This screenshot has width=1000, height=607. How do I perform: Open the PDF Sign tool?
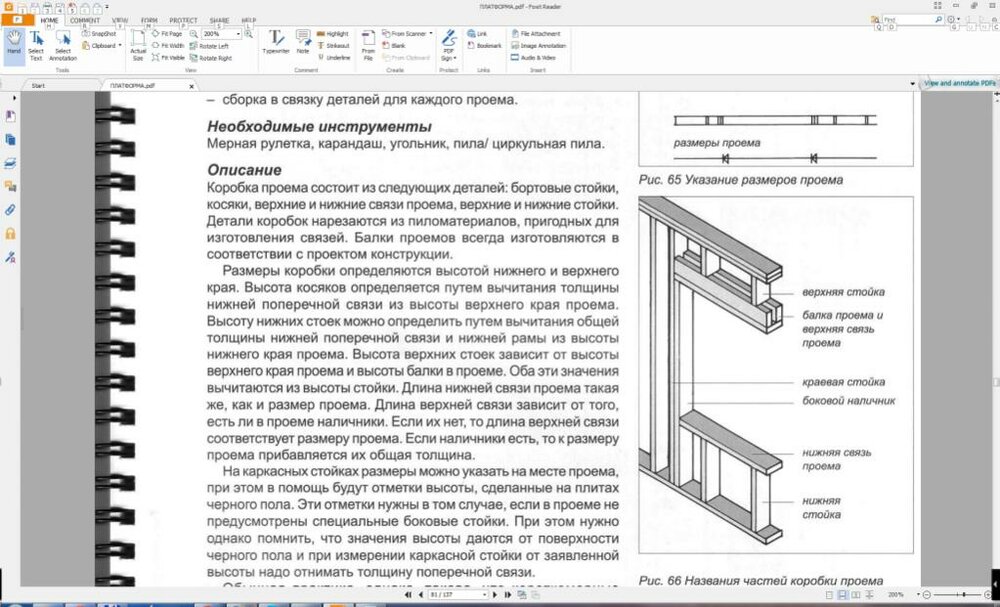(x=448, y=45)
